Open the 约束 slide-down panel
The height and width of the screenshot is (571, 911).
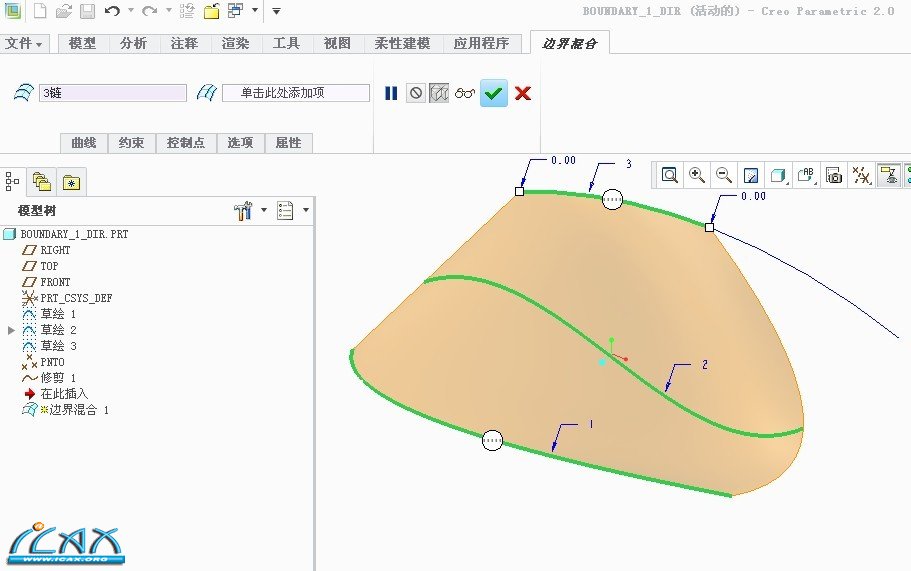pos(131,143)
